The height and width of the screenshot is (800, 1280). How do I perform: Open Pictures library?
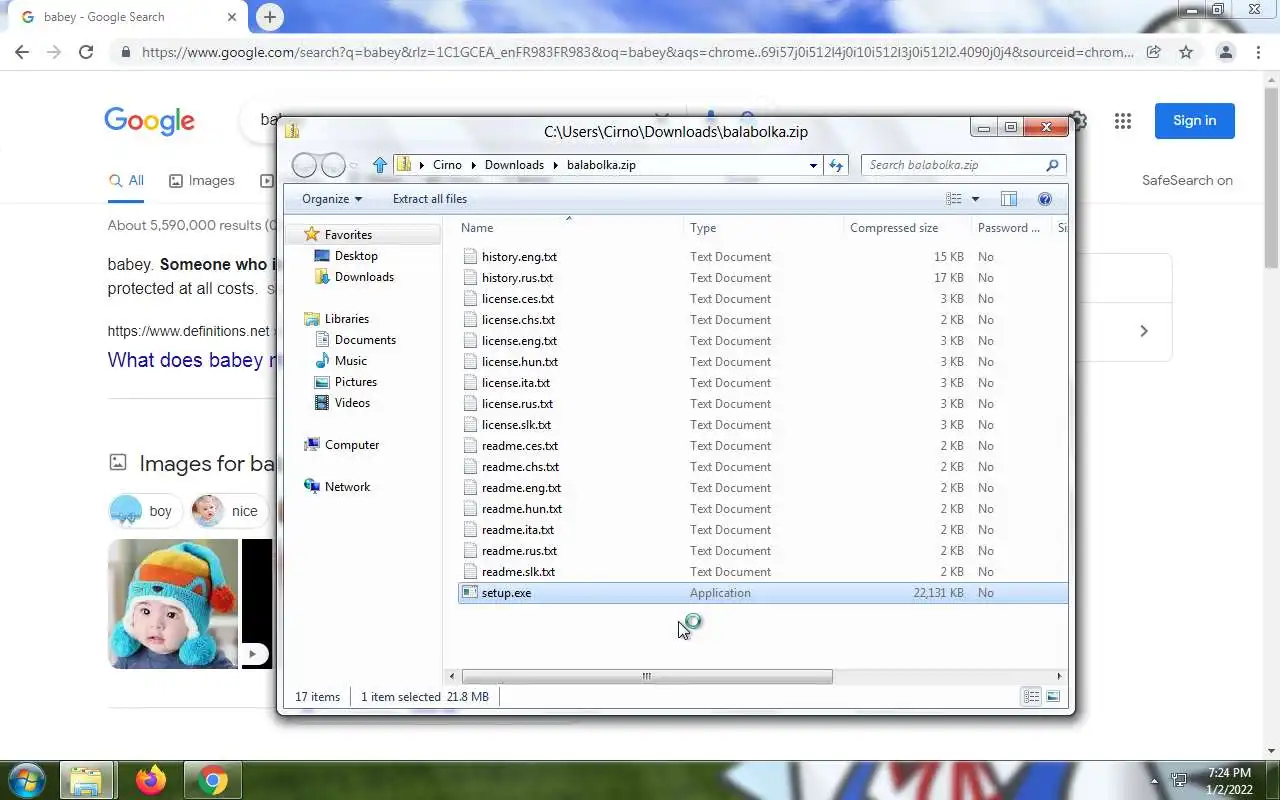[x=356, y=382]
